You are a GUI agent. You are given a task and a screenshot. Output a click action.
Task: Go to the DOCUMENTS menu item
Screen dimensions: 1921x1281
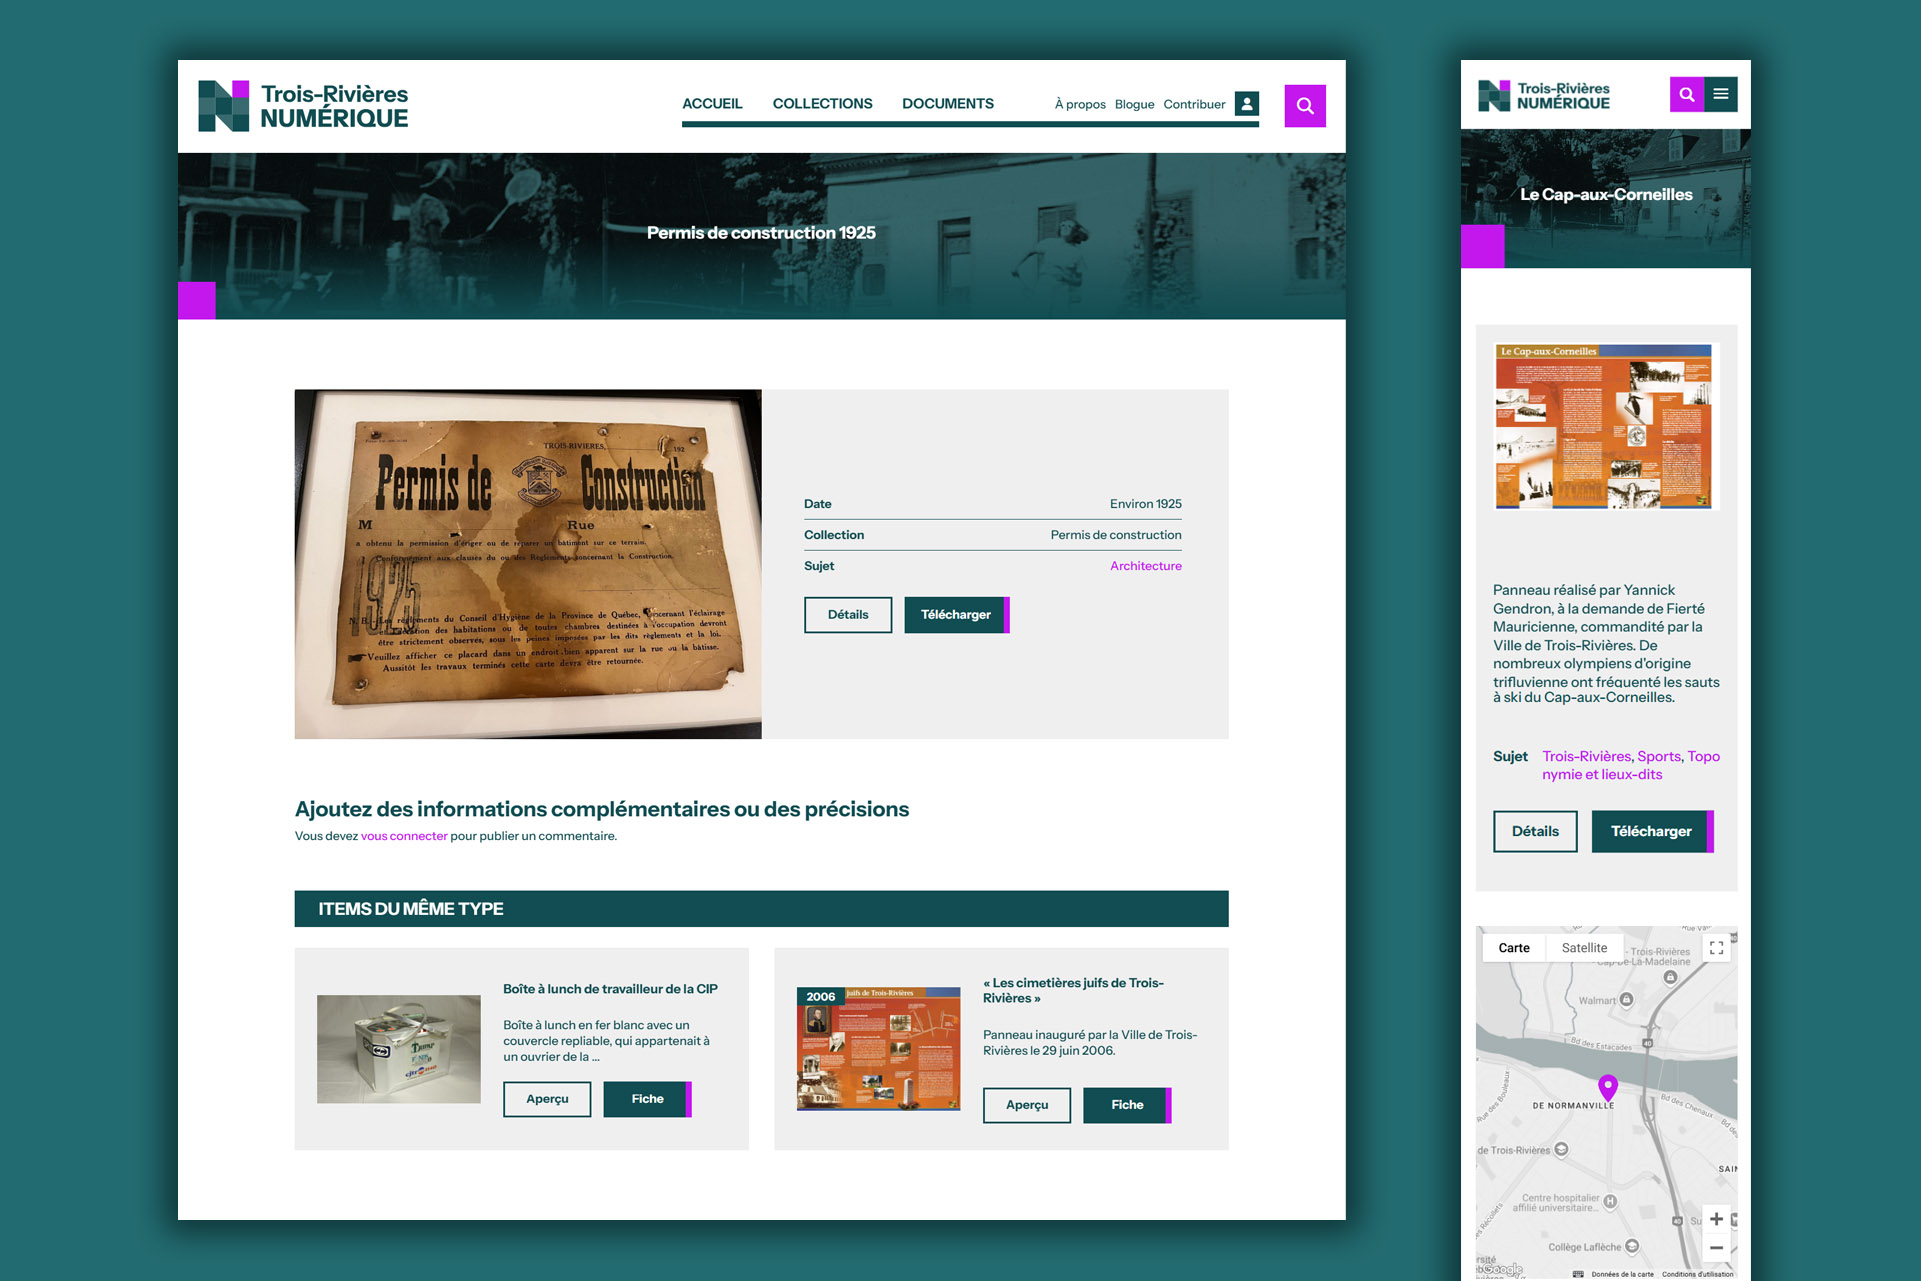point(947,104)
